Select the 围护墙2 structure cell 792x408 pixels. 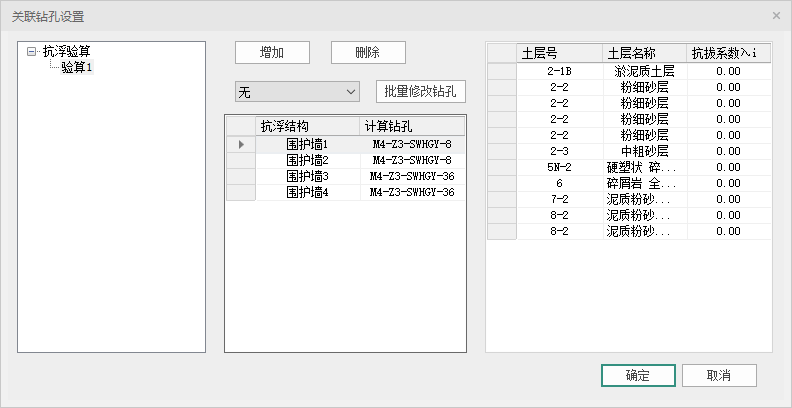coord(307,161)
